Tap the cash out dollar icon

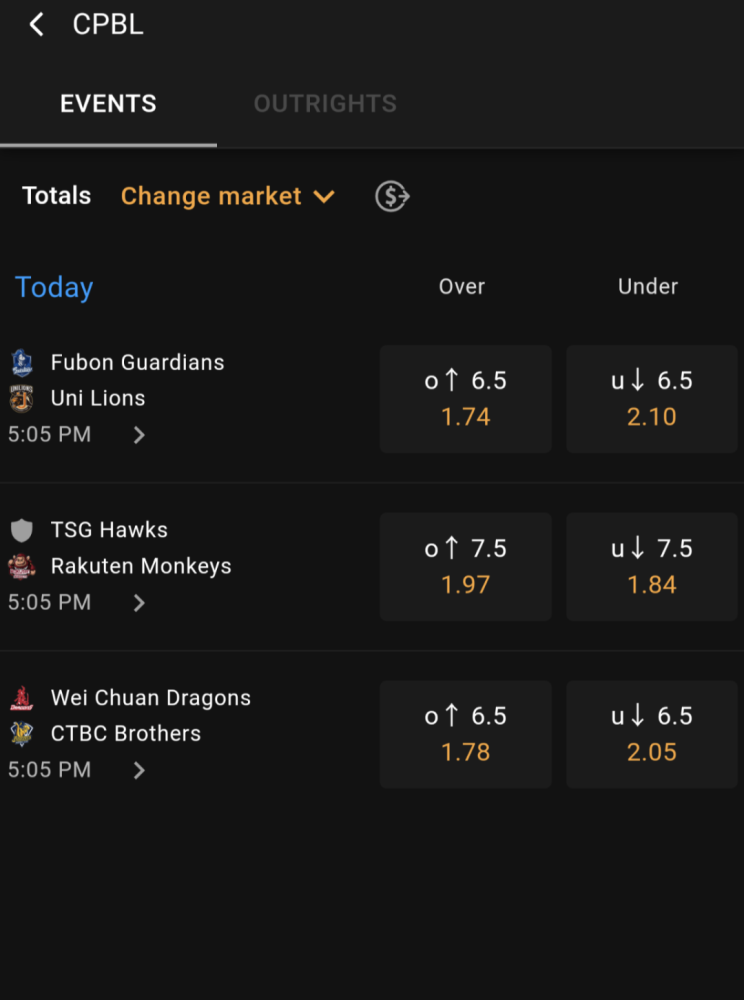[392, 196]
